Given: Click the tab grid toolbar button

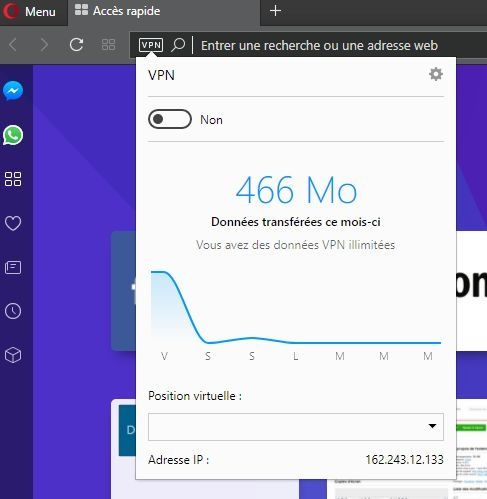Looking at the screenshot, I should 108,45.
